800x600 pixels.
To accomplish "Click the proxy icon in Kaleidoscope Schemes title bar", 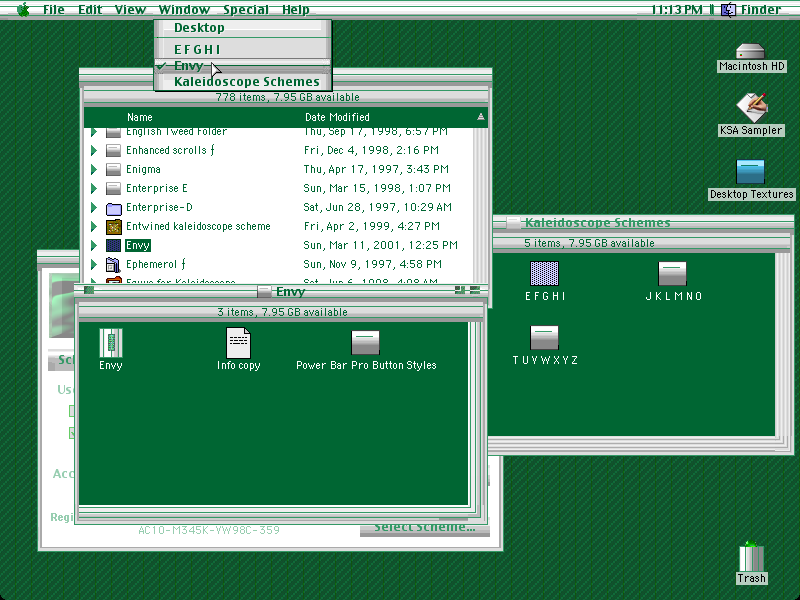I will [513, 222].
